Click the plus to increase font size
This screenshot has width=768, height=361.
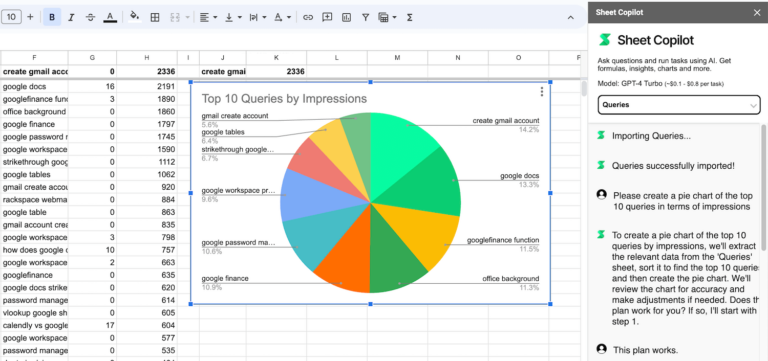(30, 17)
